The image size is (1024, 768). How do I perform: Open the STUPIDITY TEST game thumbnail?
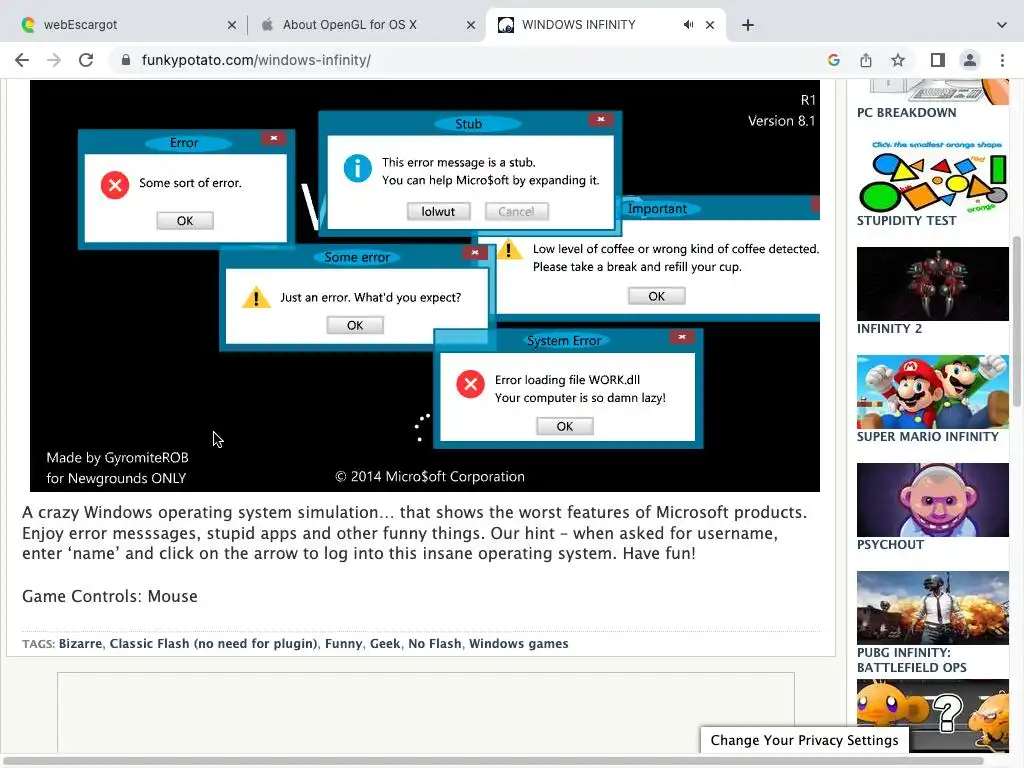point(933,175)
